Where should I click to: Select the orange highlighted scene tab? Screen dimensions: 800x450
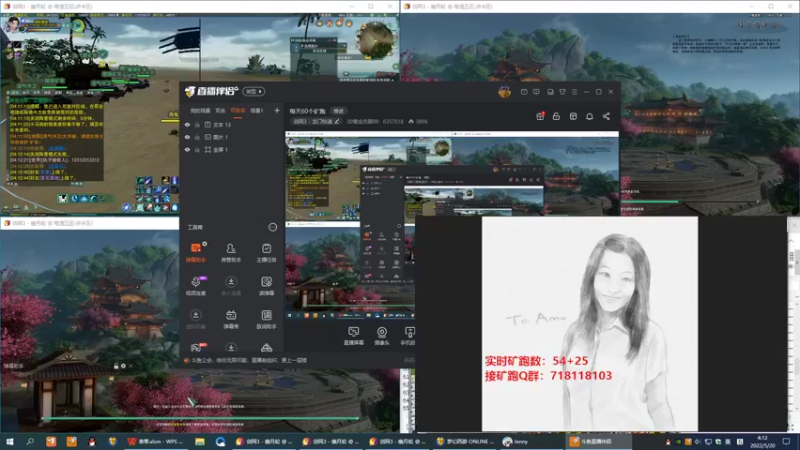point(238,111)
